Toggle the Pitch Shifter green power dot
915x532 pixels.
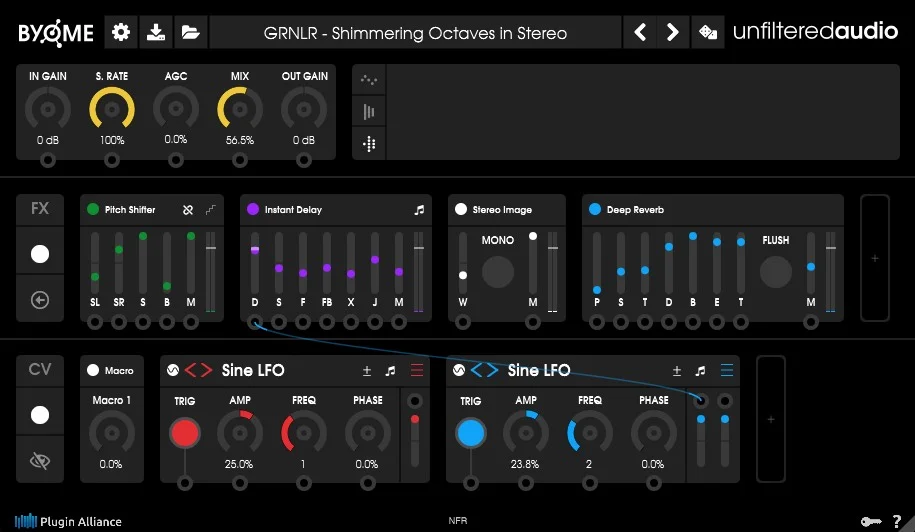[x=93, y=209]
